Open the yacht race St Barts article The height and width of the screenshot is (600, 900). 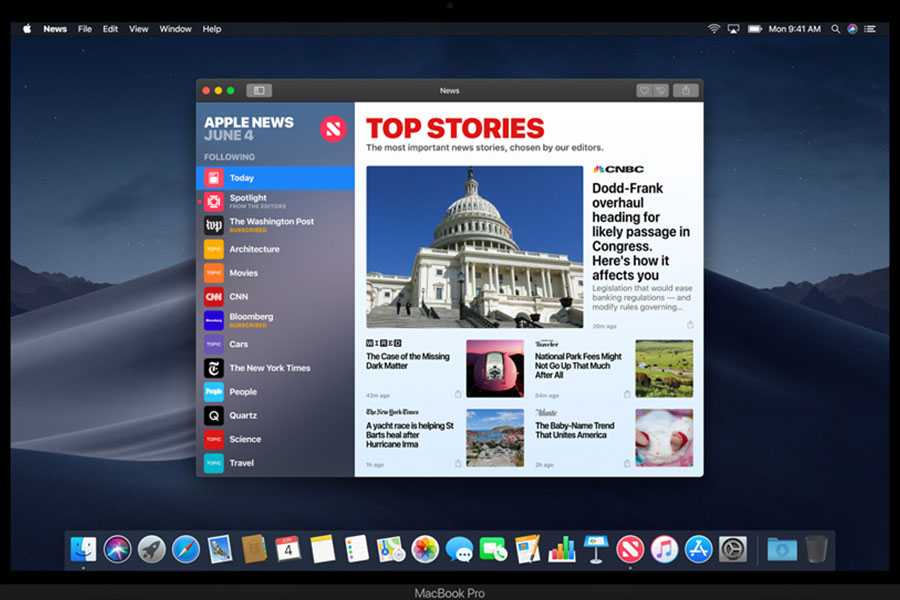(409, 435)
